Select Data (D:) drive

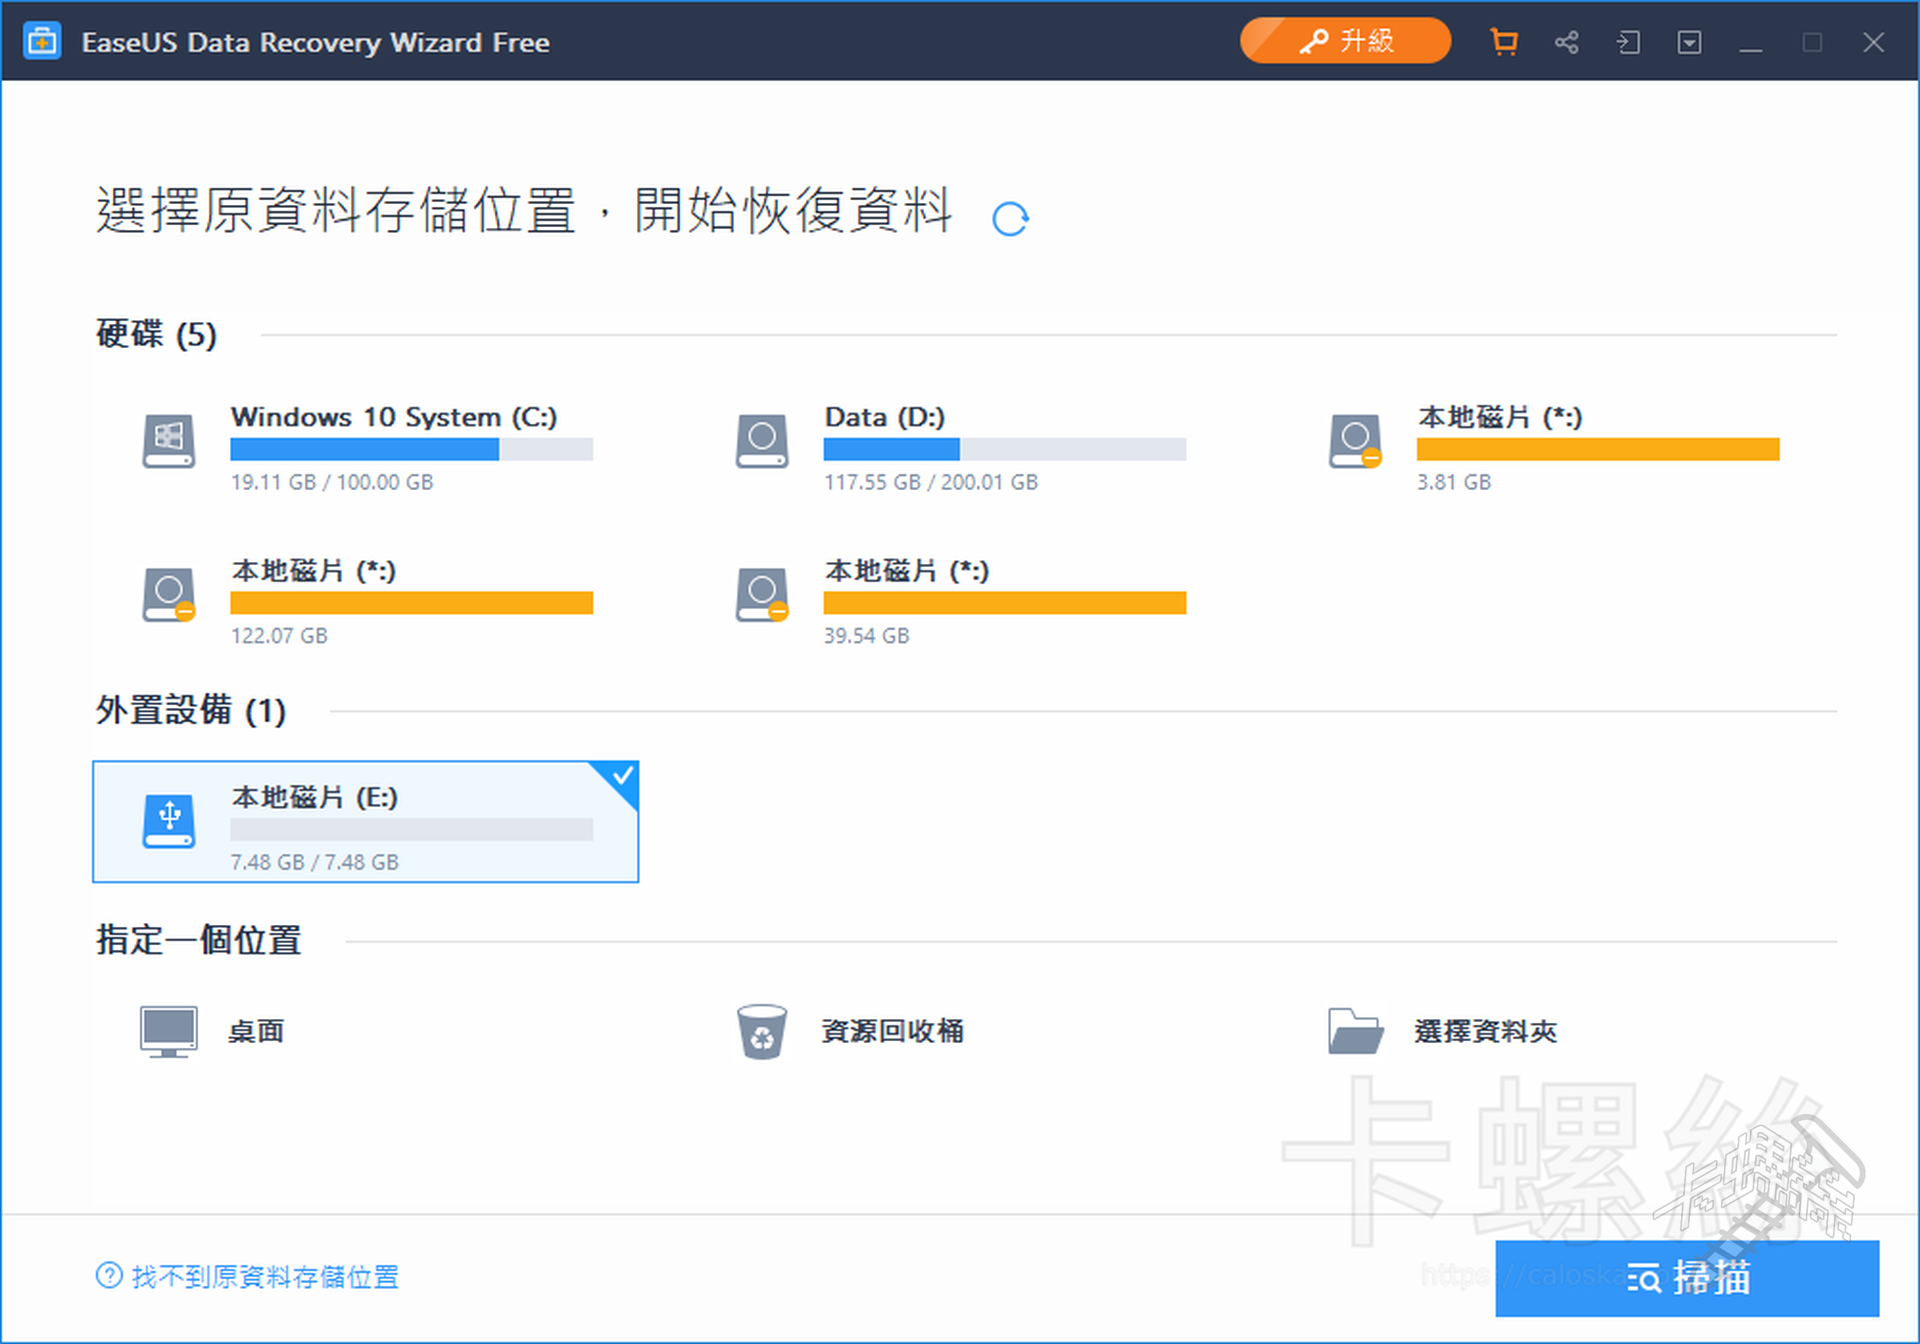[884, 417]
